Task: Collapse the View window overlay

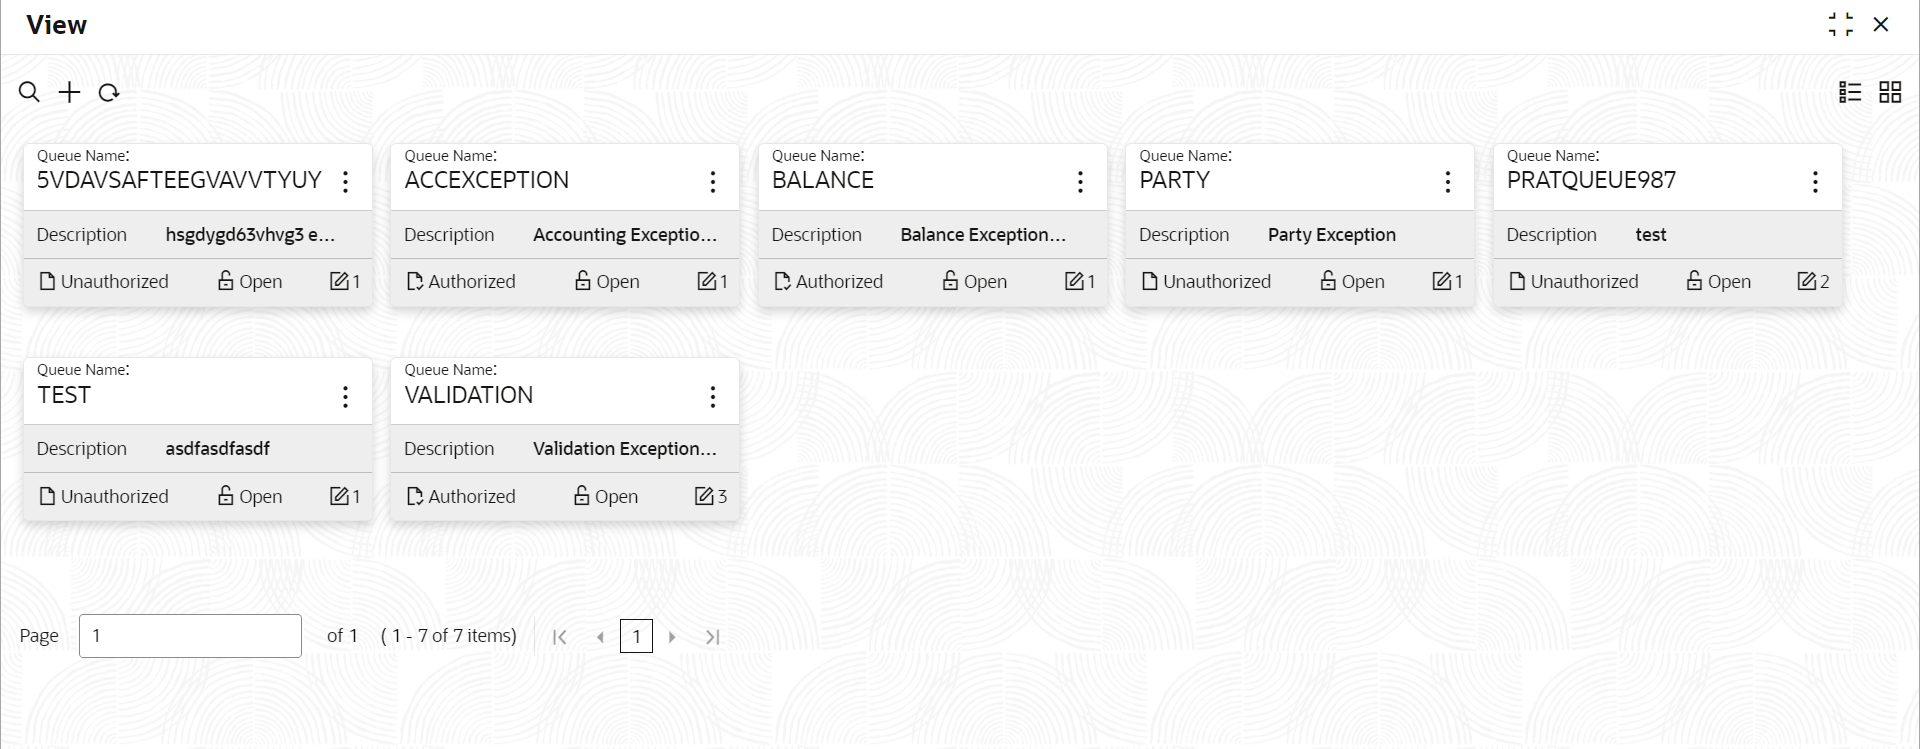Action: click(1840, 25)
